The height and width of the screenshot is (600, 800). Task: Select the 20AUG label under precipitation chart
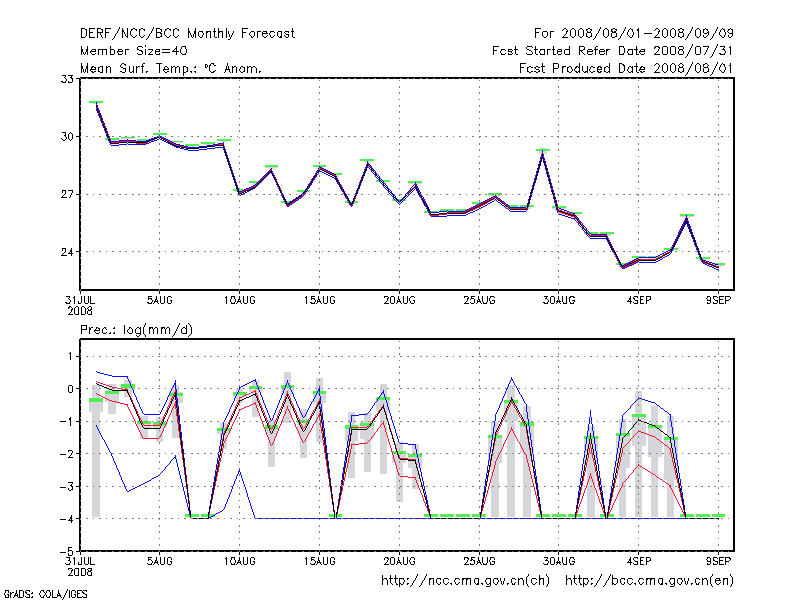(x=399, y=560)
